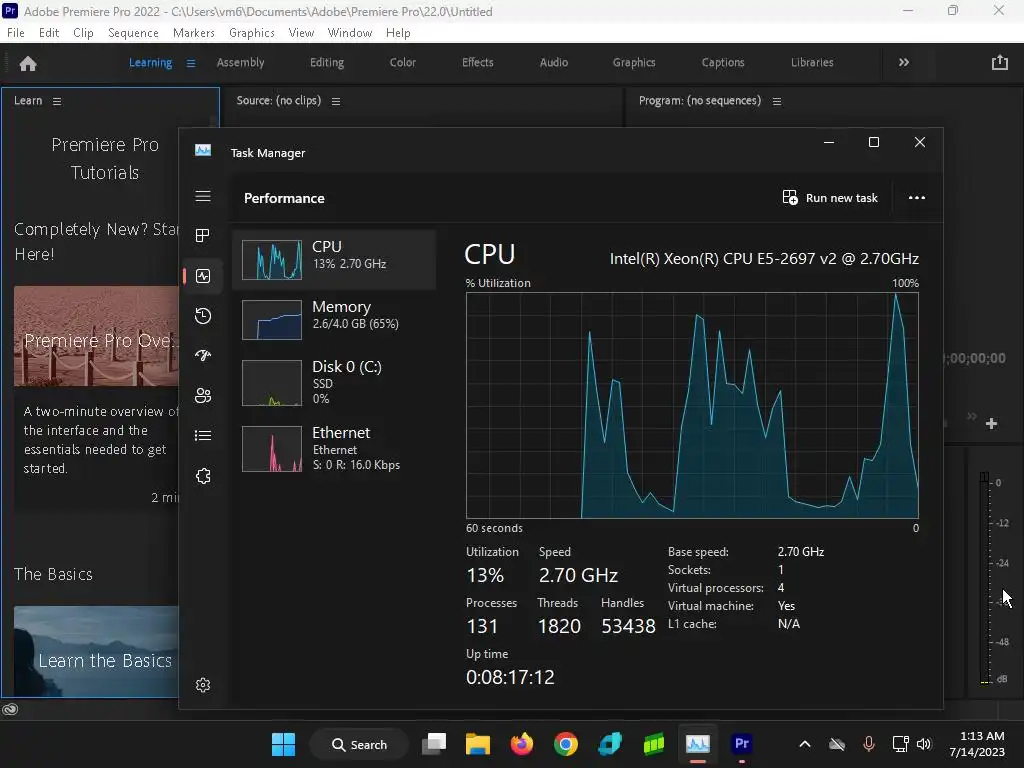The width and height of the screenshot is (1024, 768).
Task: Launch Firefox from taskbar
Action: pos(521,744)
